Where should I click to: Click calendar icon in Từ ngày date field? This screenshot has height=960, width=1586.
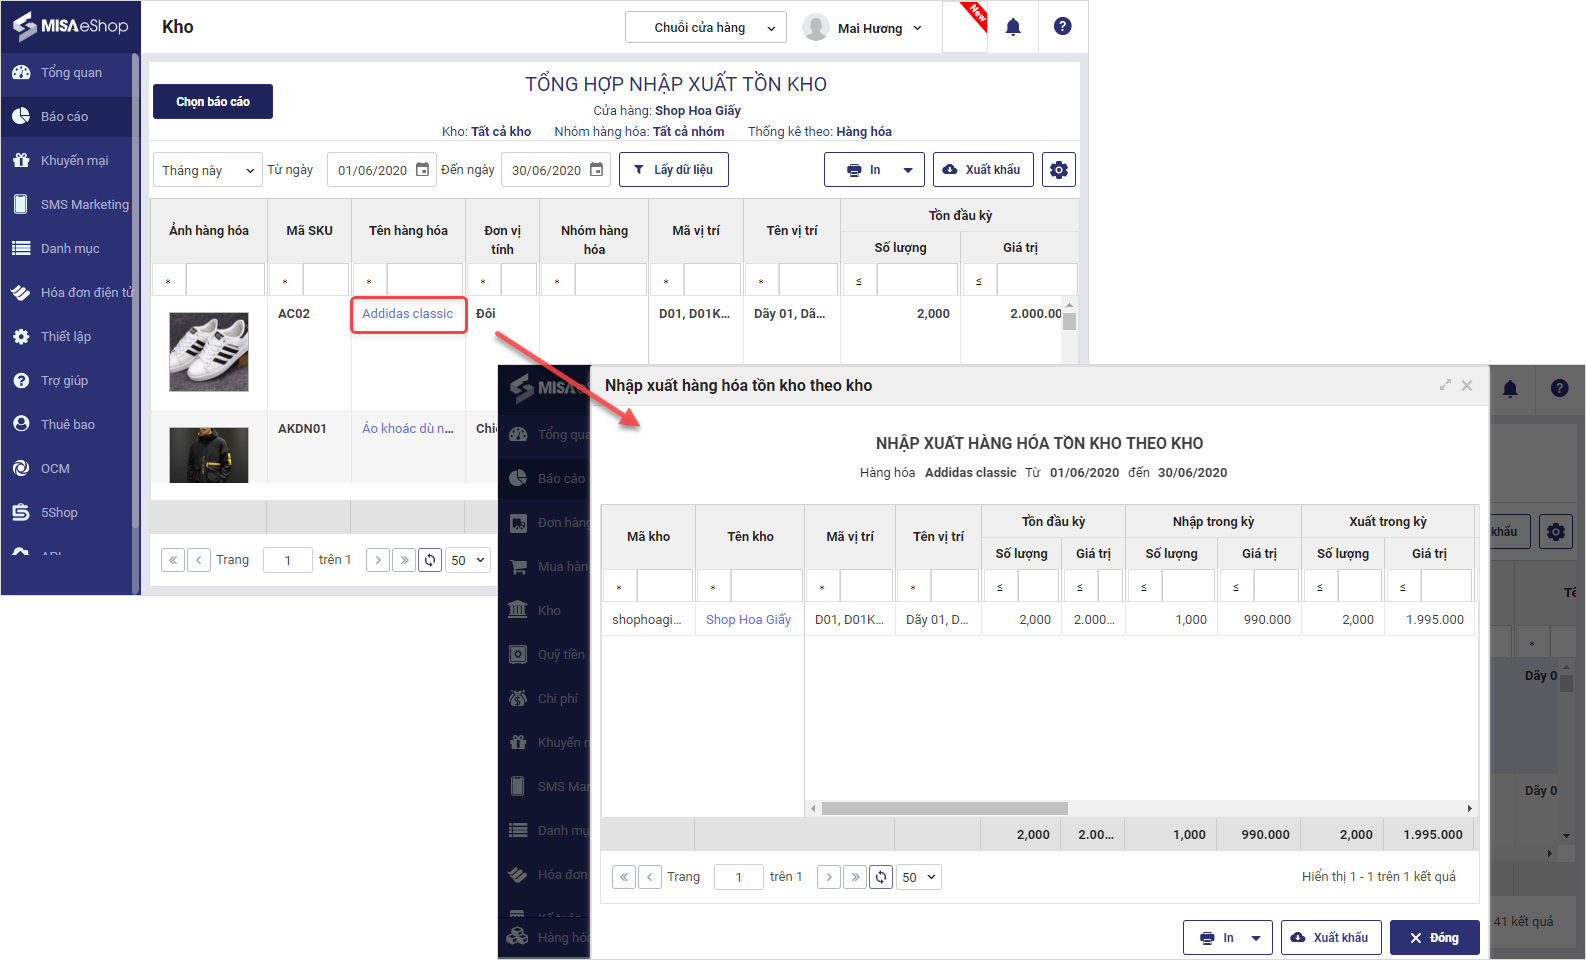(x=423, y=170)
